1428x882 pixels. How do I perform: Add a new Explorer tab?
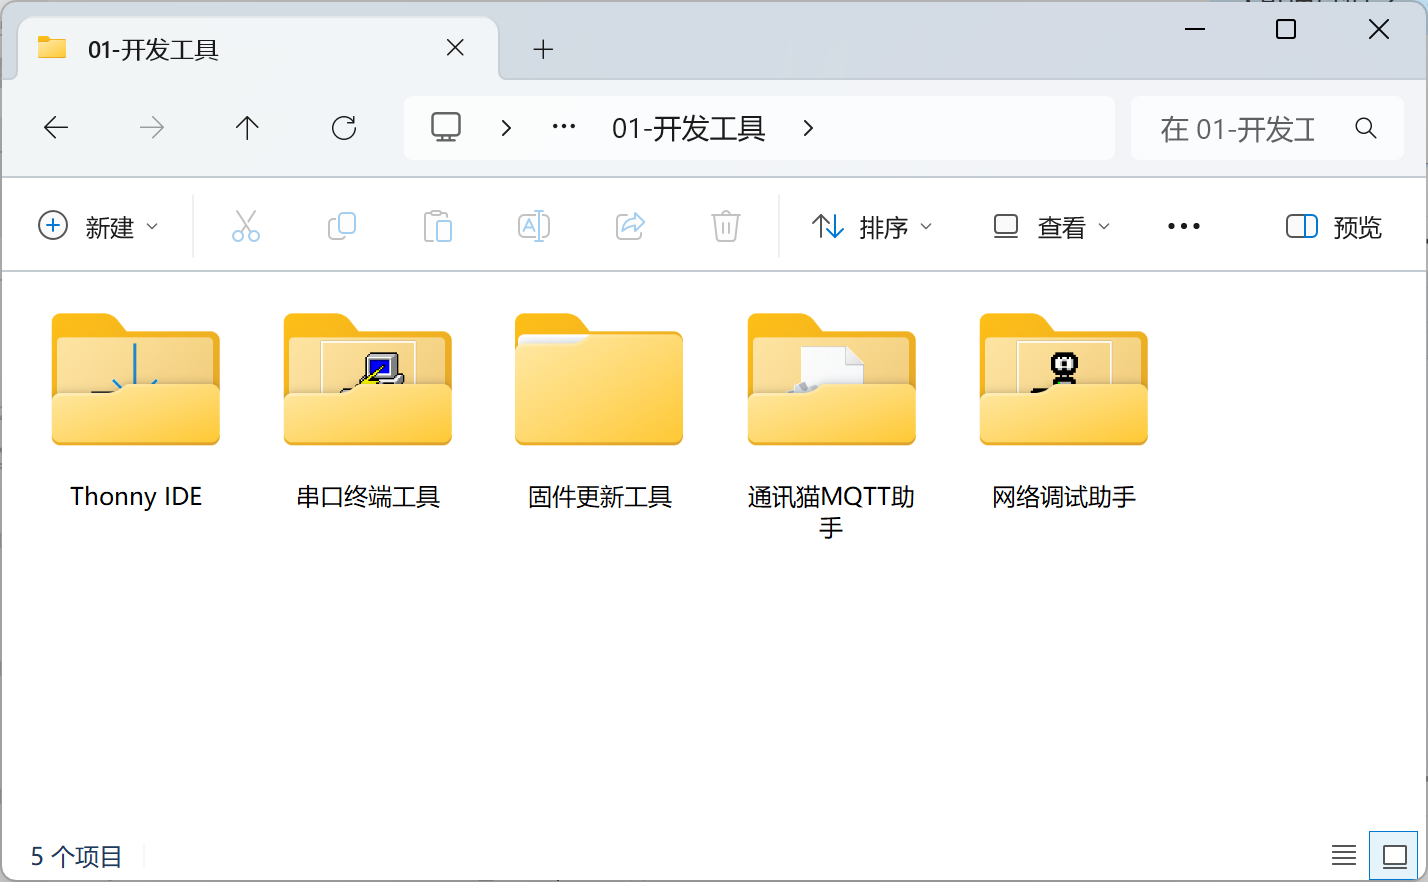(543, 49)
